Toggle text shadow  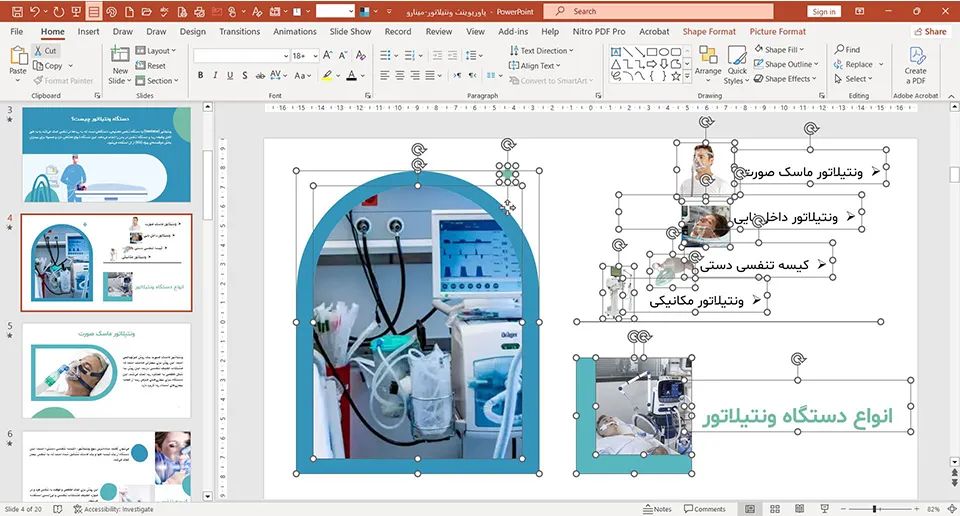tap(244, 75)
